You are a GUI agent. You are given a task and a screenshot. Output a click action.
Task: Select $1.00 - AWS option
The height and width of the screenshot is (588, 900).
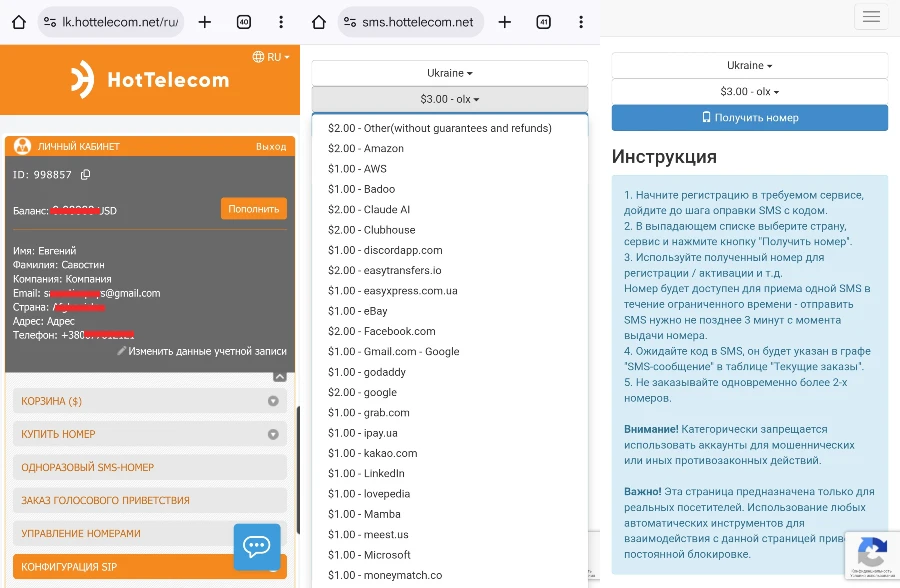tap(450, 169)
